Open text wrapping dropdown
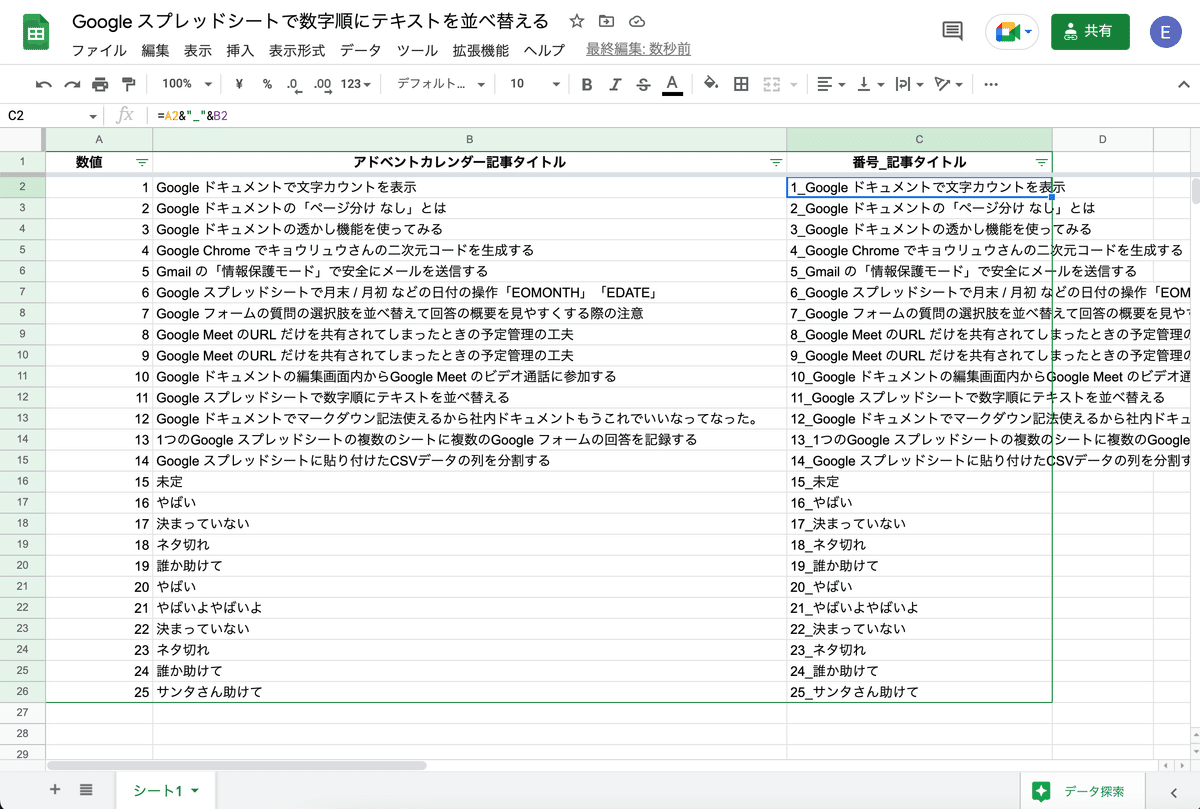The image size is (1200, 809). coord(909,84)
